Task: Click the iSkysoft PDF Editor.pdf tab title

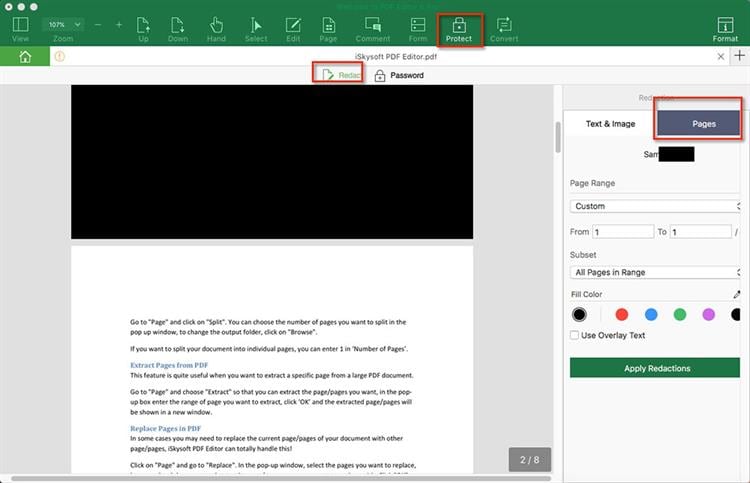Action: [x=396, y=56]
